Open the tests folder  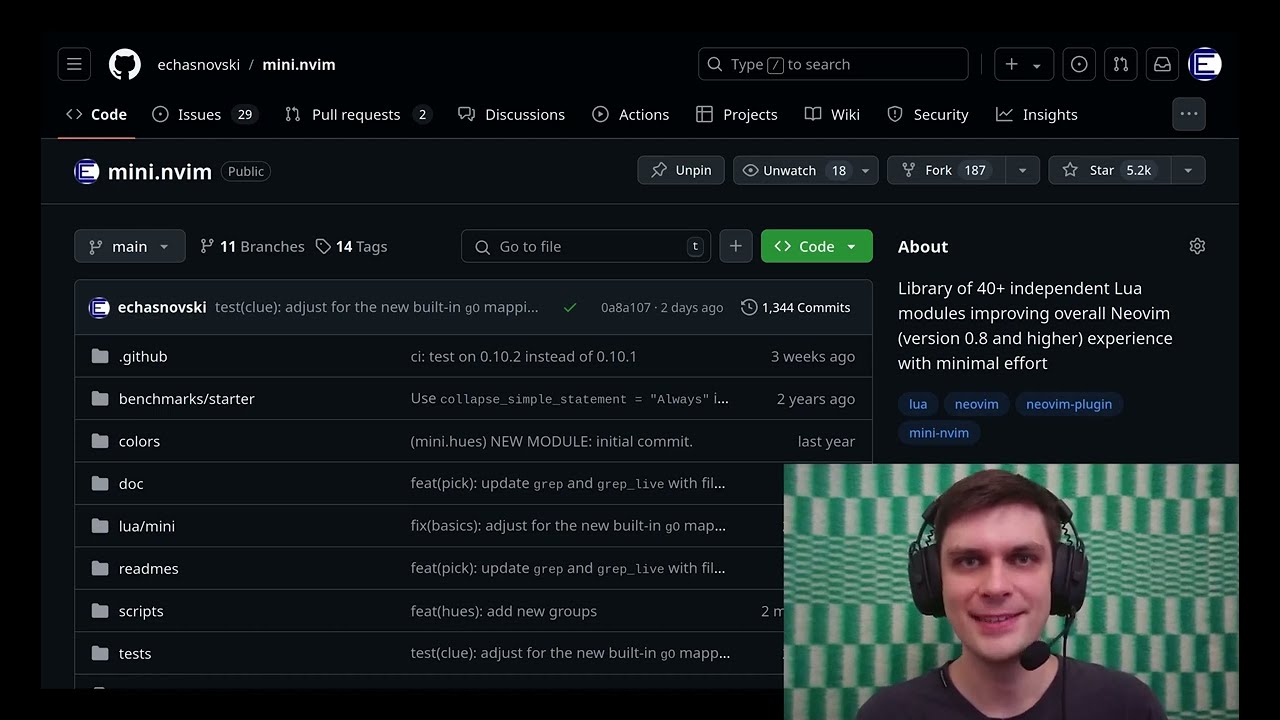click(135, 654)
